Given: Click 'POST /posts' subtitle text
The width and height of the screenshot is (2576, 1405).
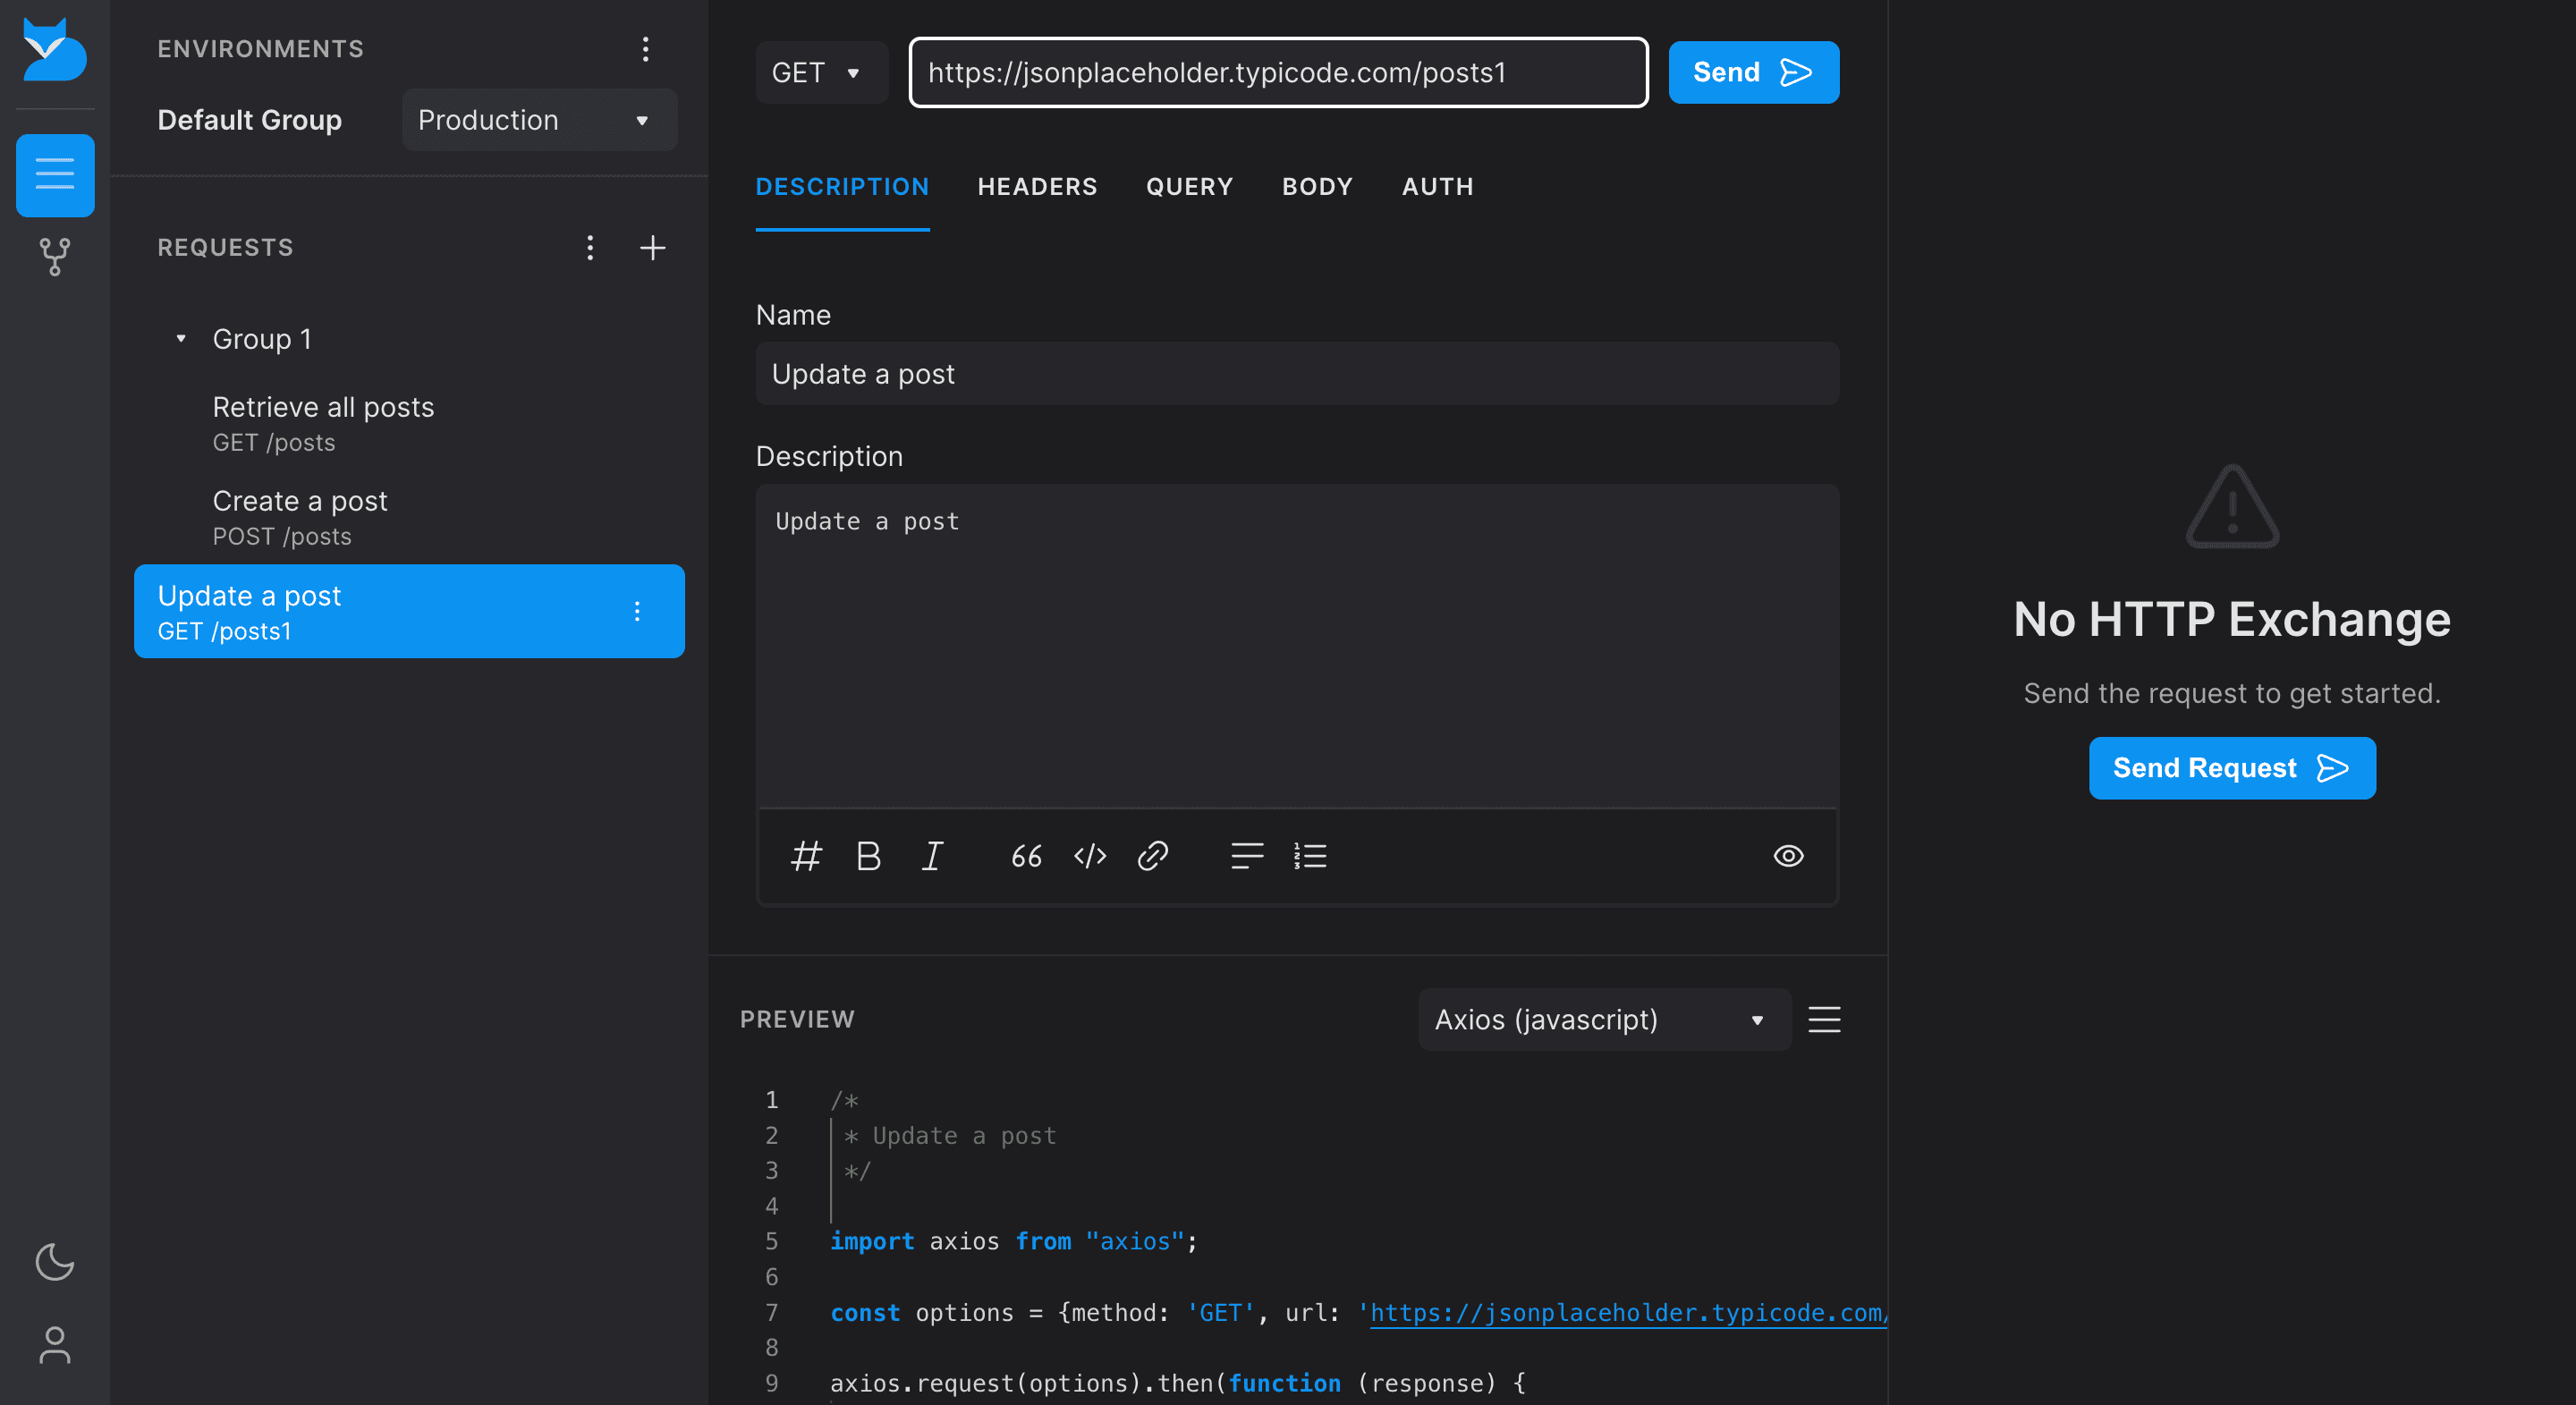Looking at the screenshot, I should point(282,536).
